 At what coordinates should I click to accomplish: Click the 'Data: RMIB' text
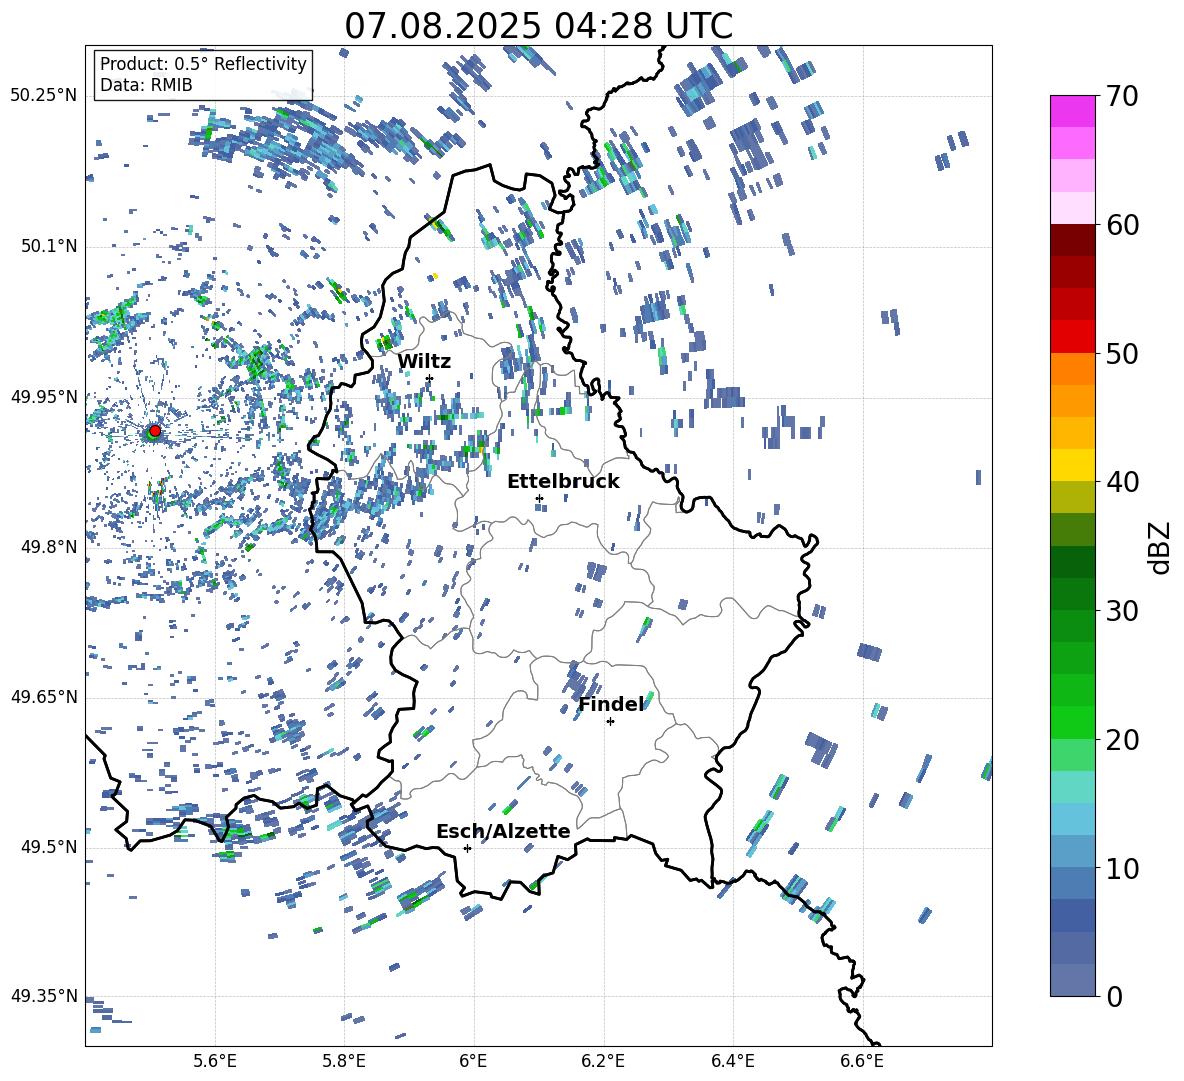[146, 85]
